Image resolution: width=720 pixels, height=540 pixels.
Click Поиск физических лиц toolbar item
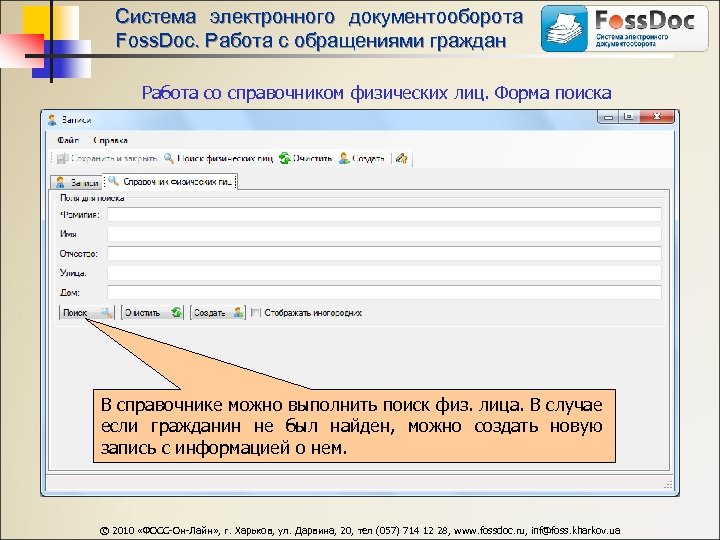pos(218,158)
